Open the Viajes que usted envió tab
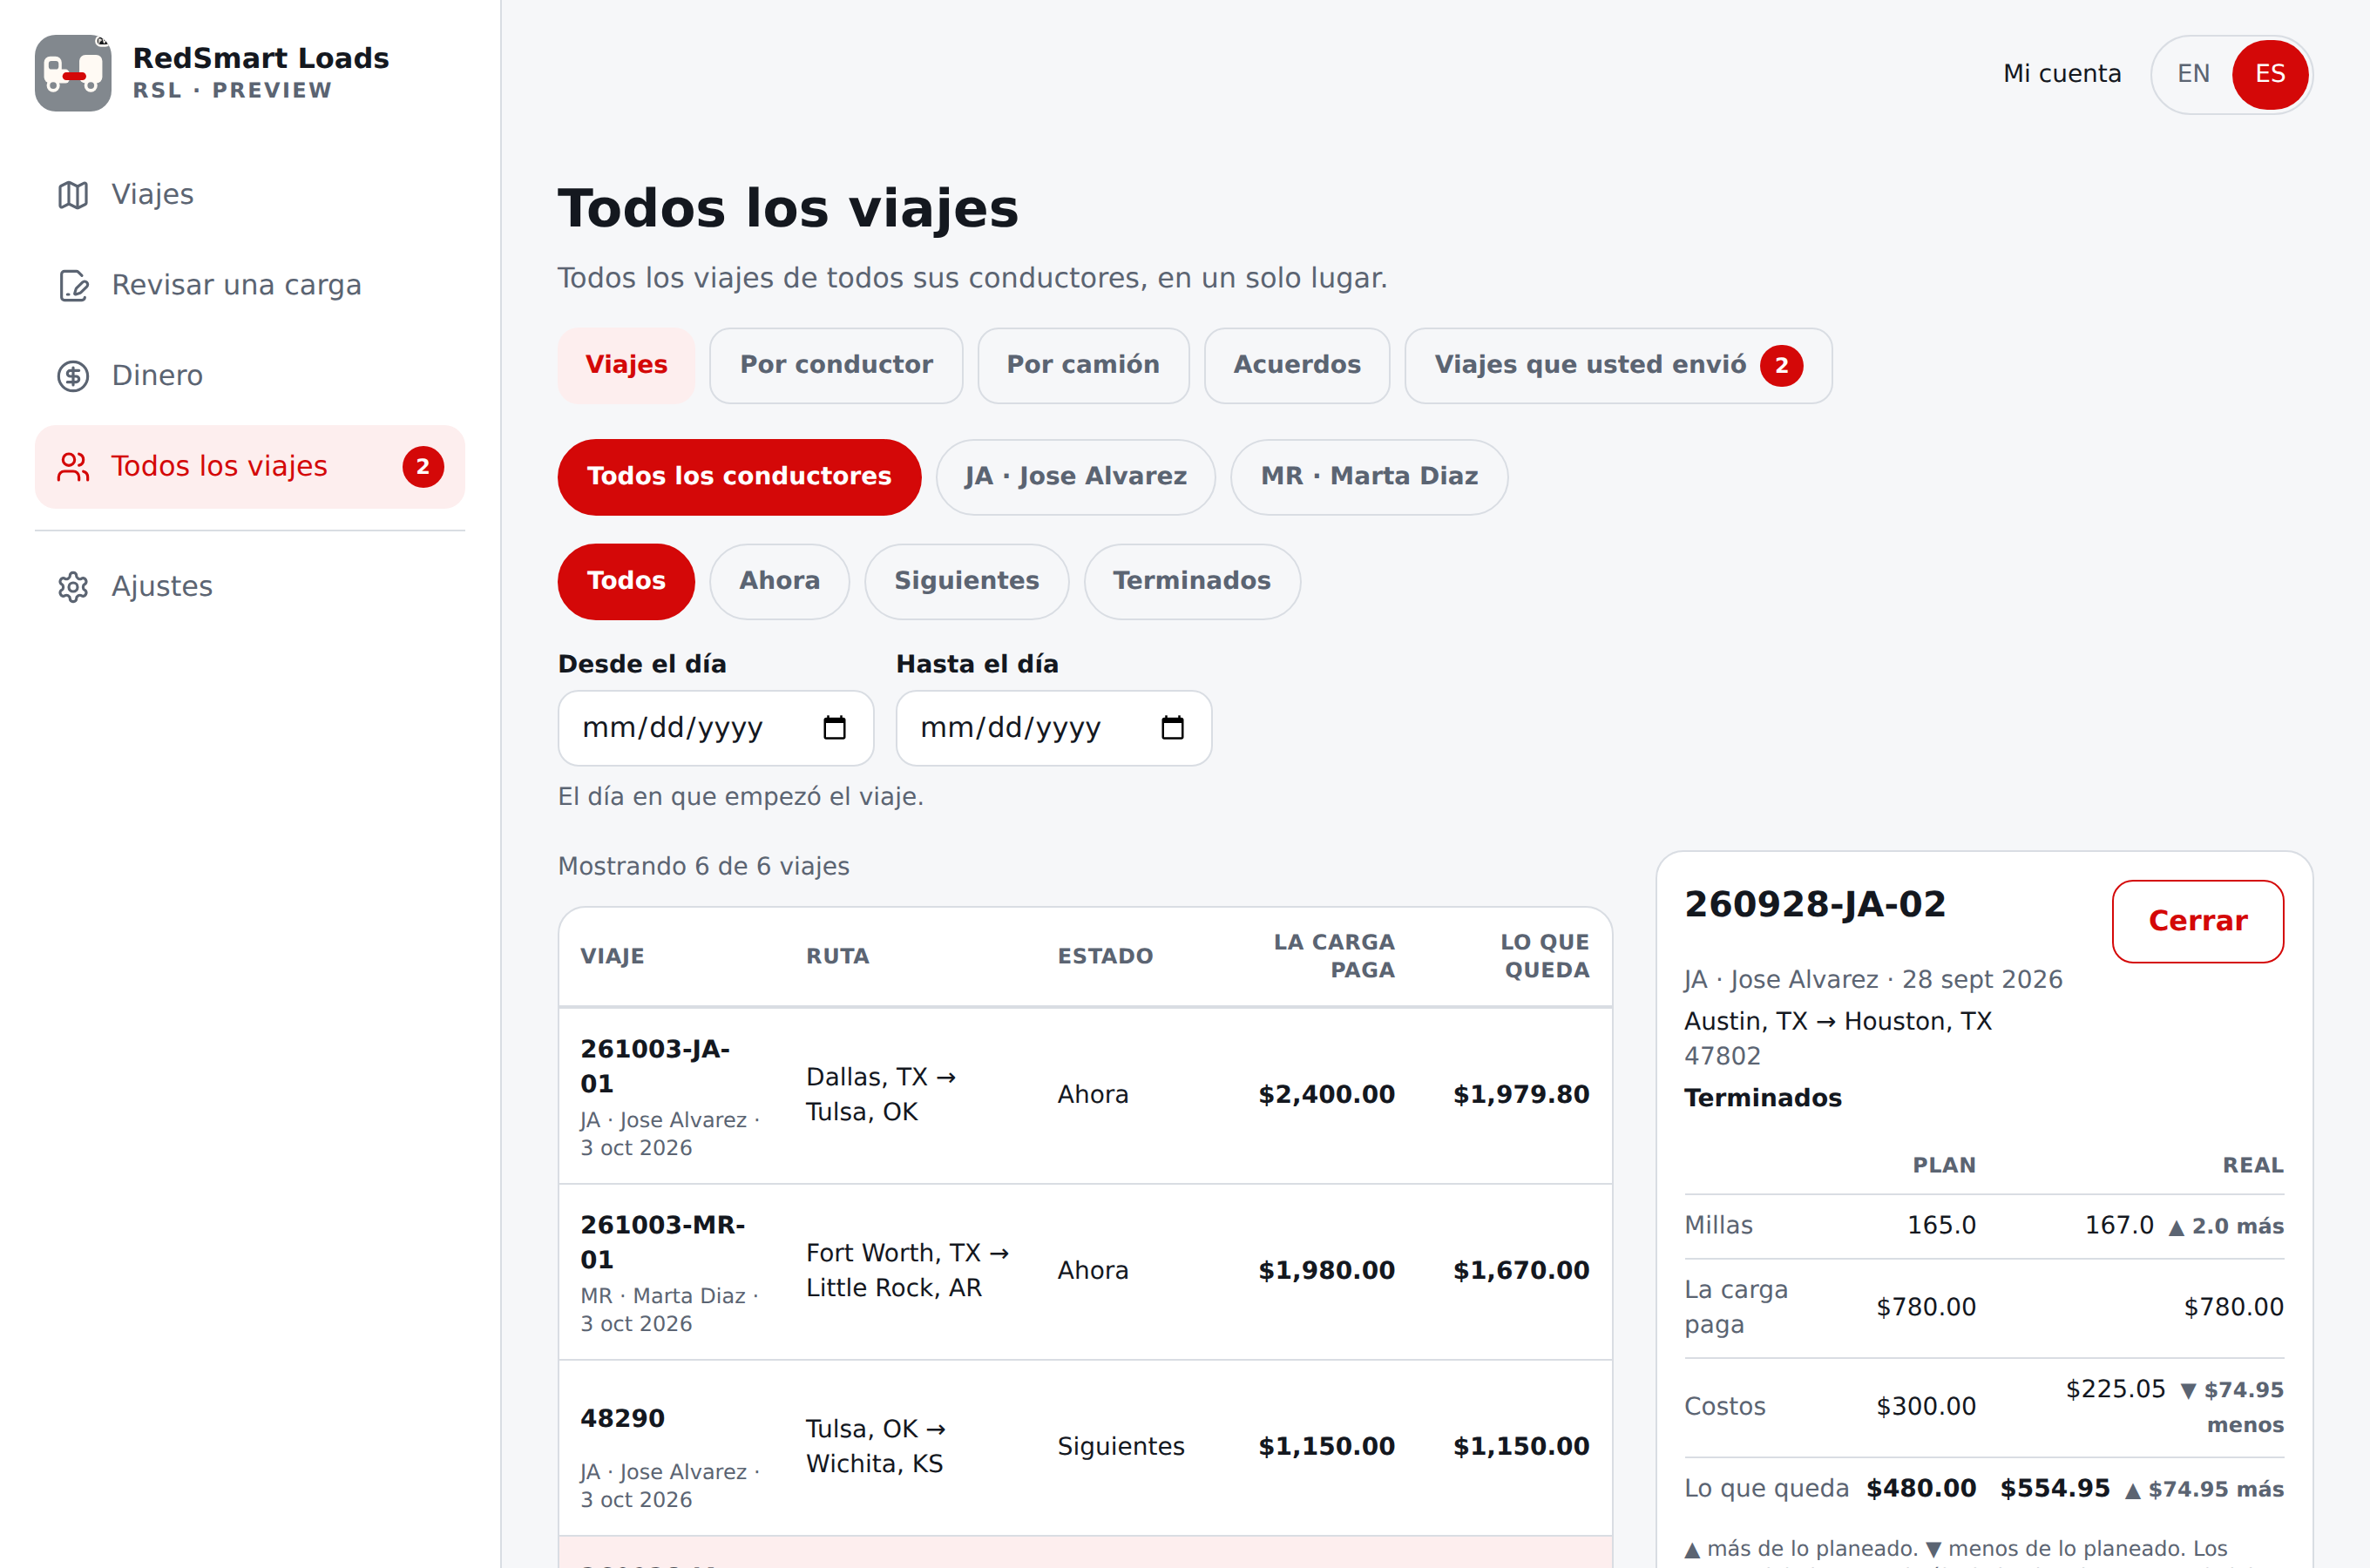 [1618, 366]
